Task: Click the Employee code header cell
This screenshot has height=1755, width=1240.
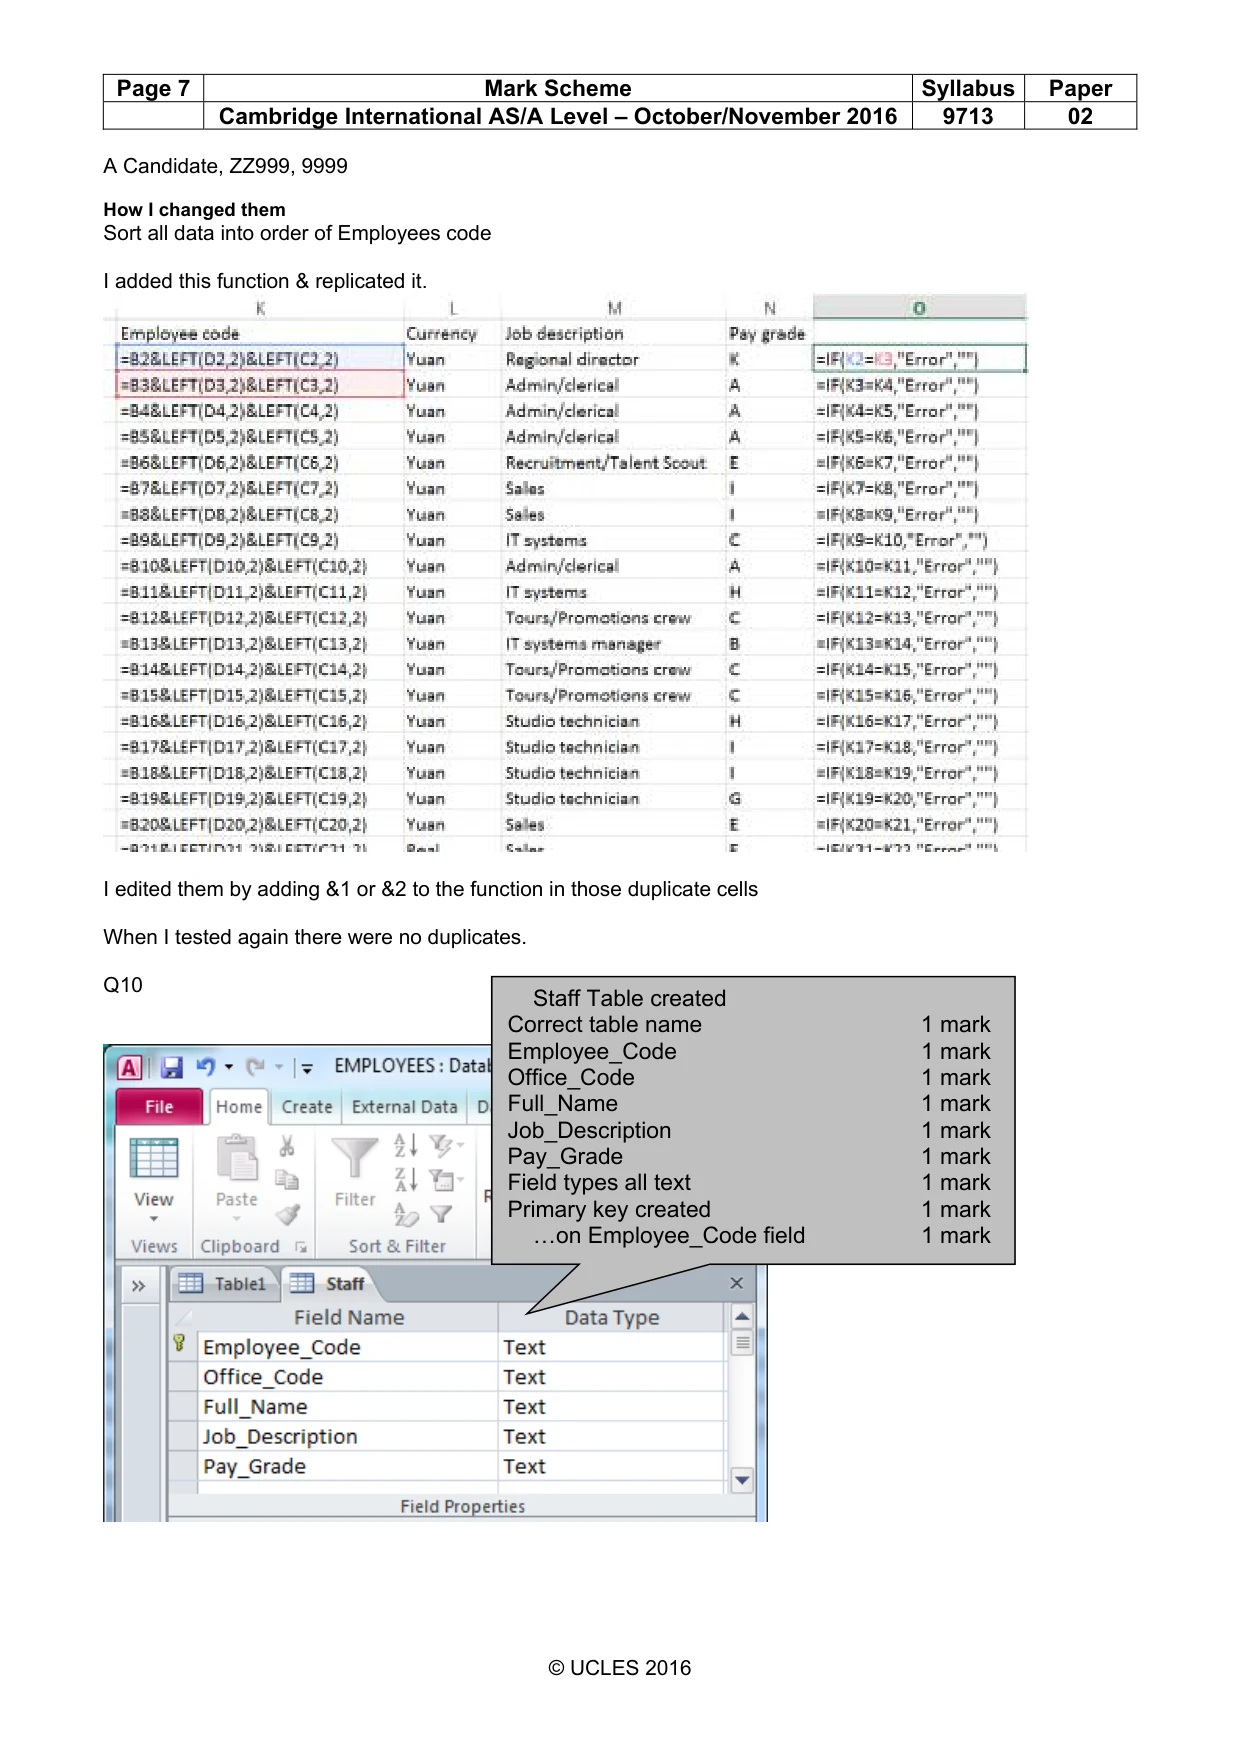Action: (260, 334)
